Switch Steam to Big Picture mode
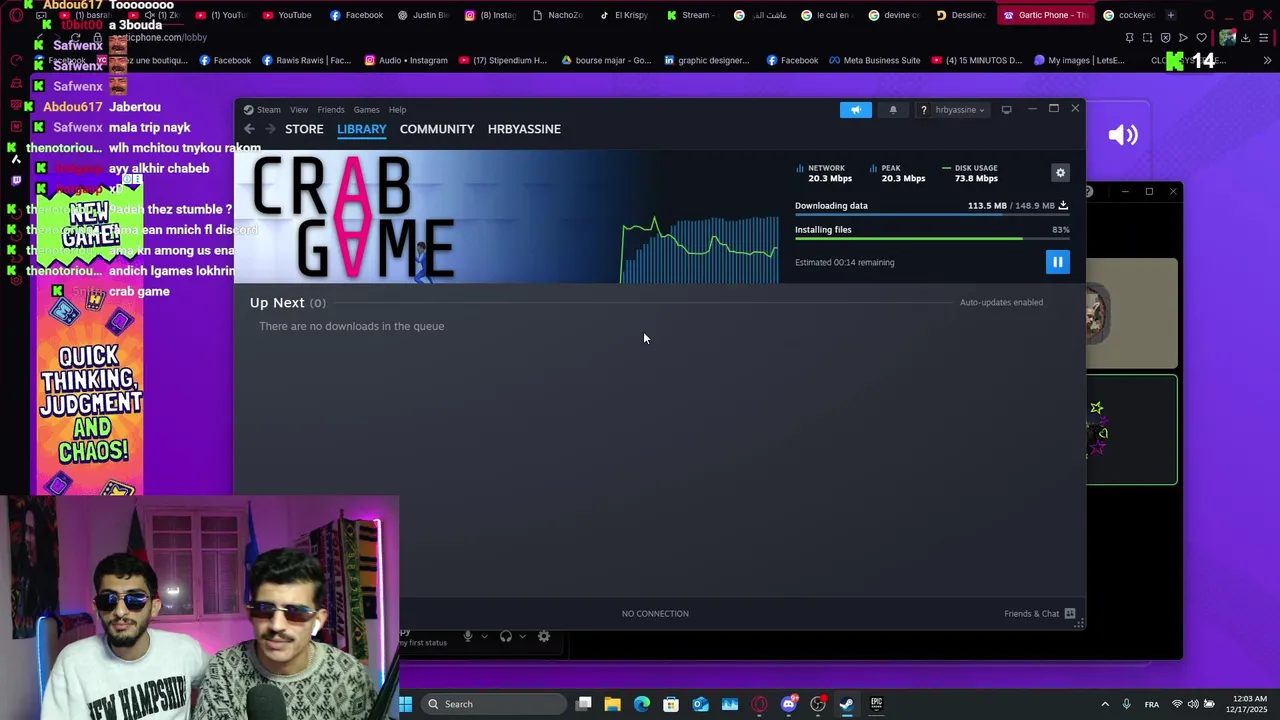The height and width of the screenshot is (720, 1280). pyautogui.click(x=1007, y=110)
